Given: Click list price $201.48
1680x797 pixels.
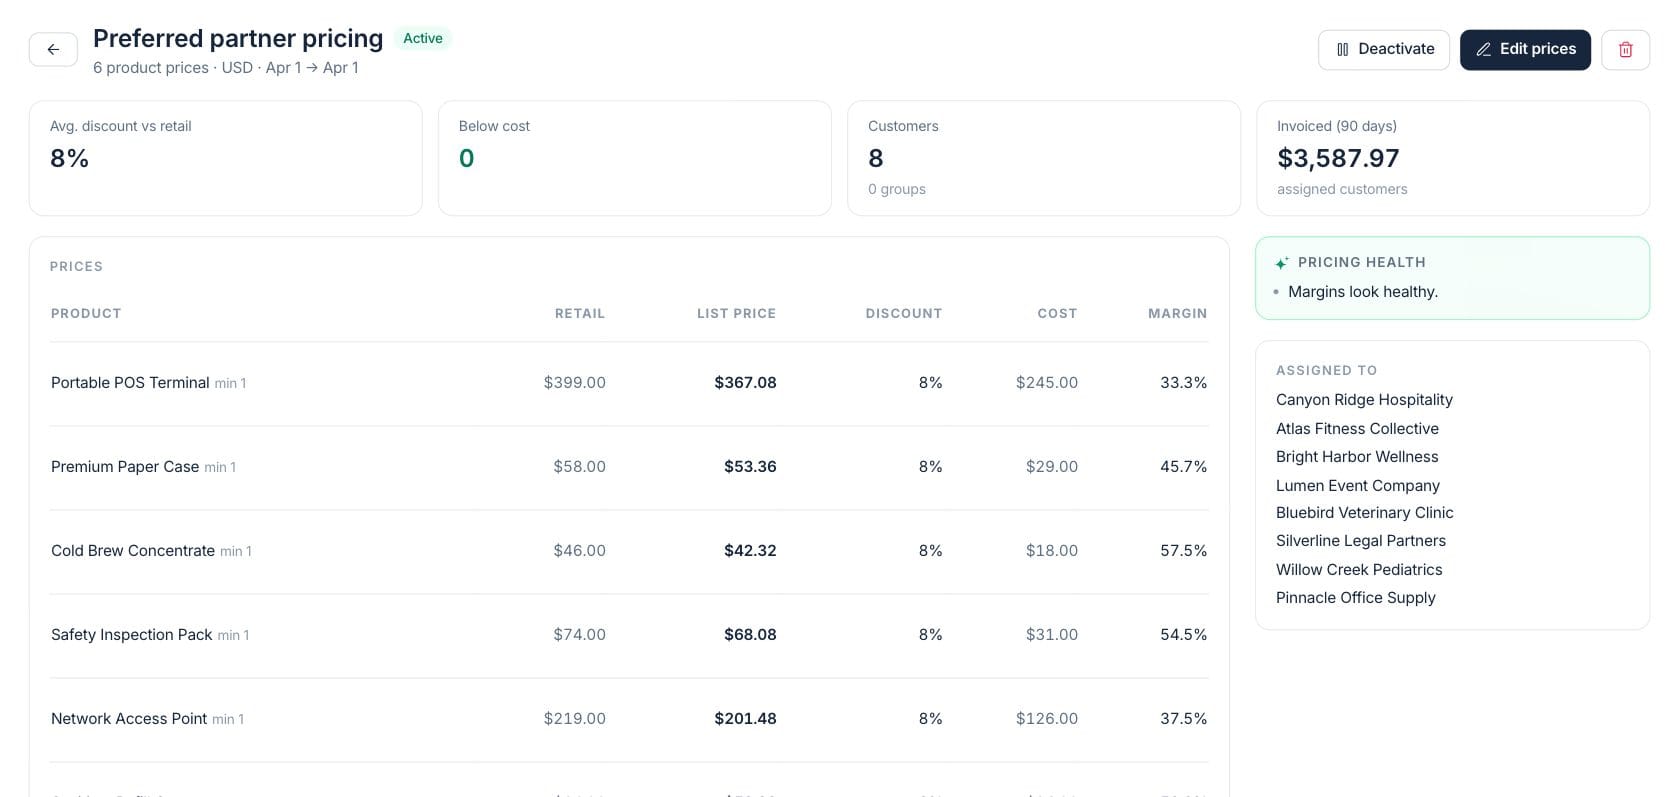Looking at the screenshot, I should point(745,719).
